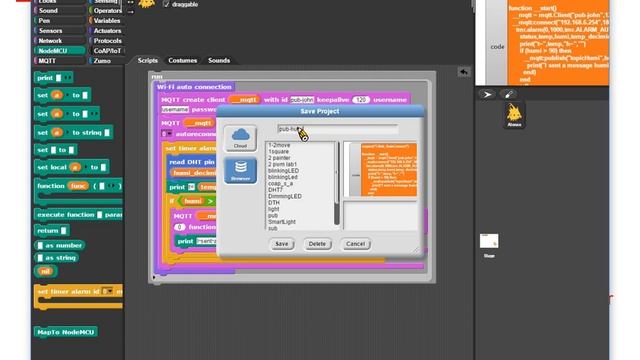Click Save in Save Project dialog
640x360 pixels.
[282, 244]
